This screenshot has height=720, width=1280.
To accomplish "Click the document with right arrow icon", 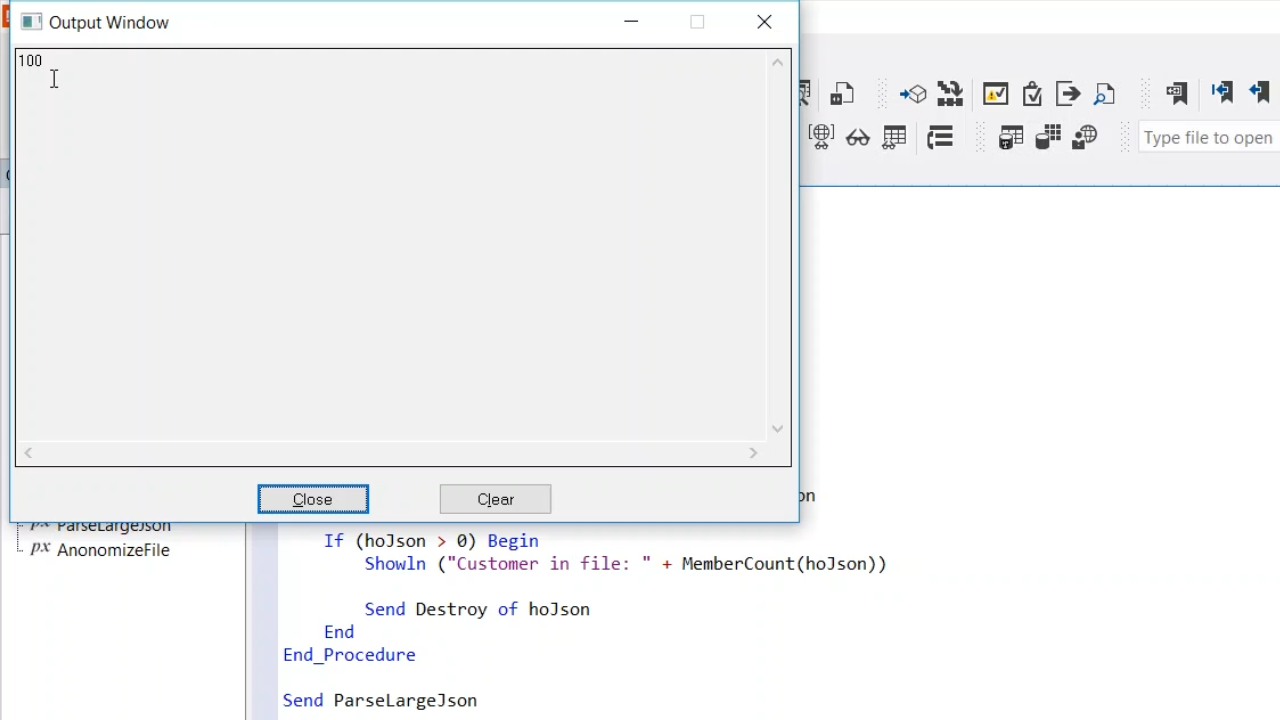I will pyautogui.click(x=1068, y=94).
